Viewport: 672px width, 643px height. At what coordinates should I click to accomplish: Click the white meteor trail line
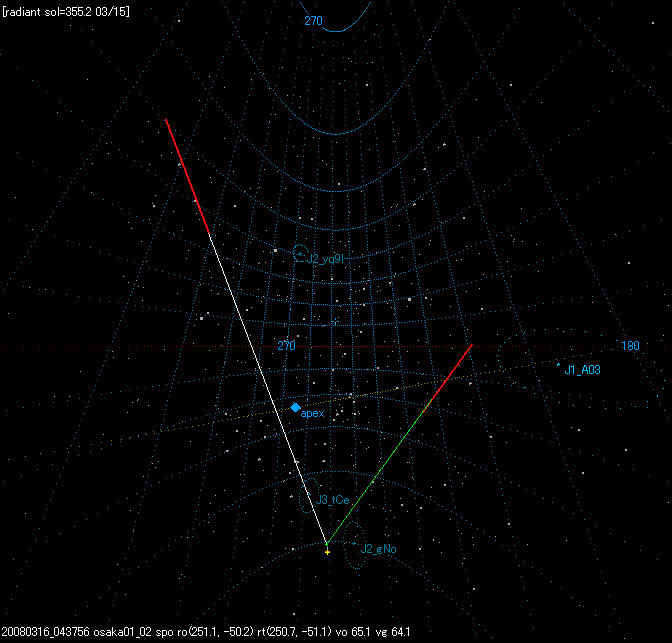pyautogui.click(x=268, y=389)
